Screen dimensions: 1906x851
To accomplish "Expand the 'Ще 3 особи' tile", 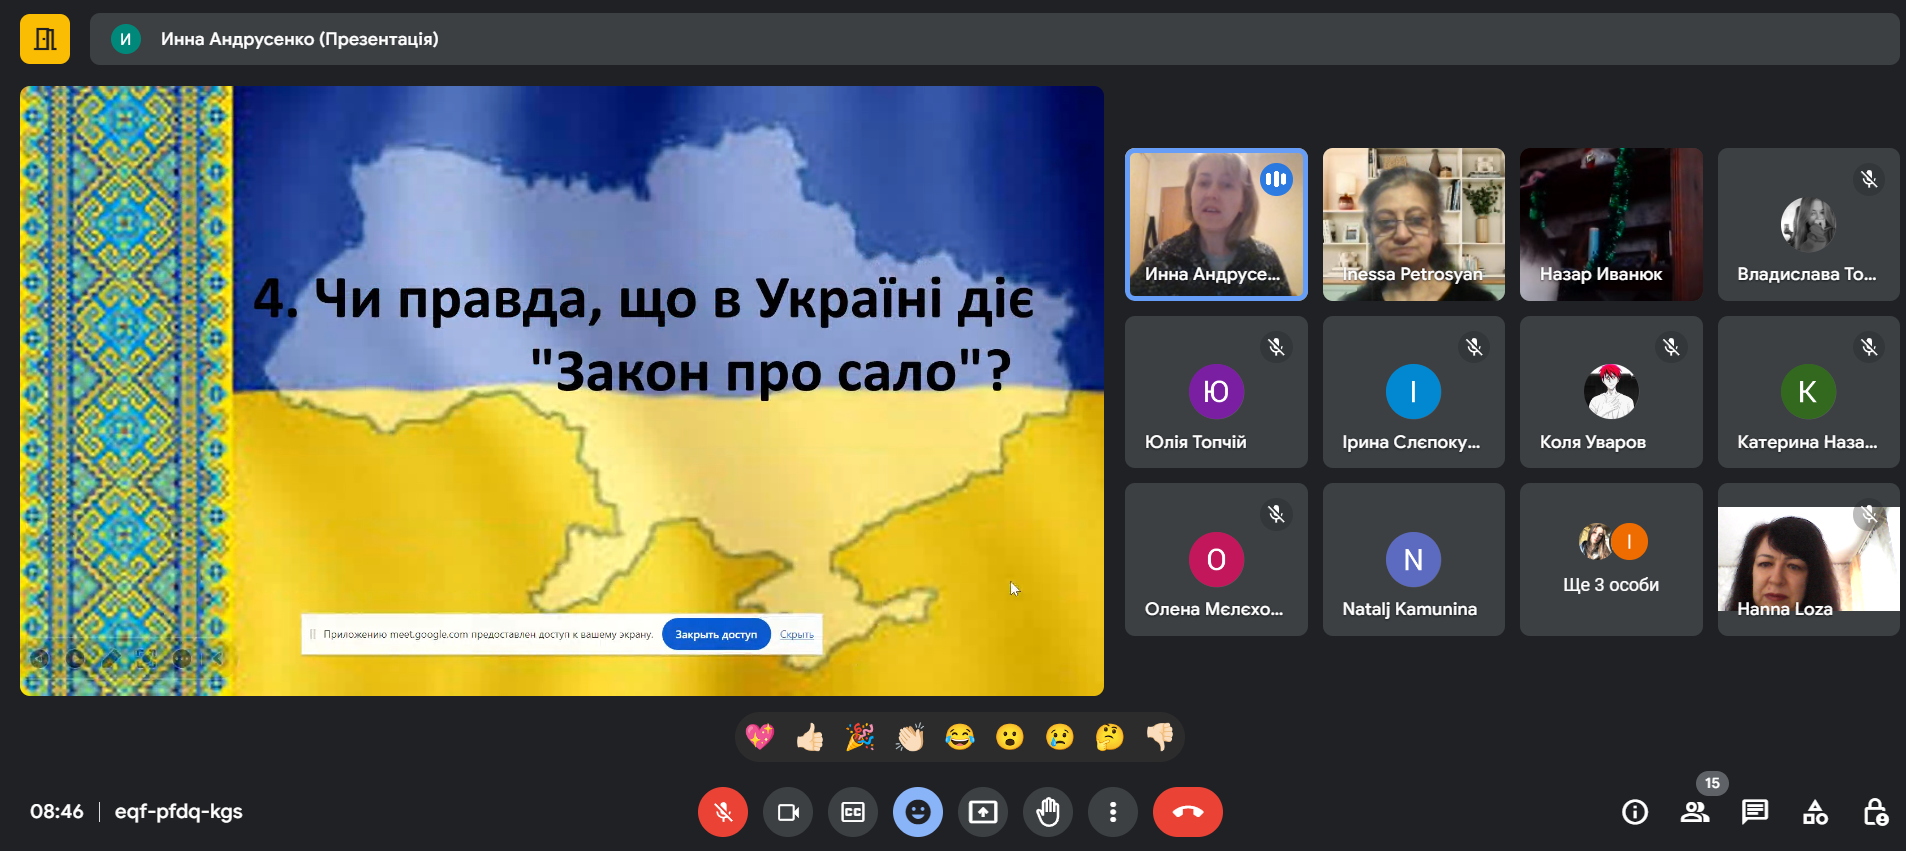I will click(x=1611, y=560).
